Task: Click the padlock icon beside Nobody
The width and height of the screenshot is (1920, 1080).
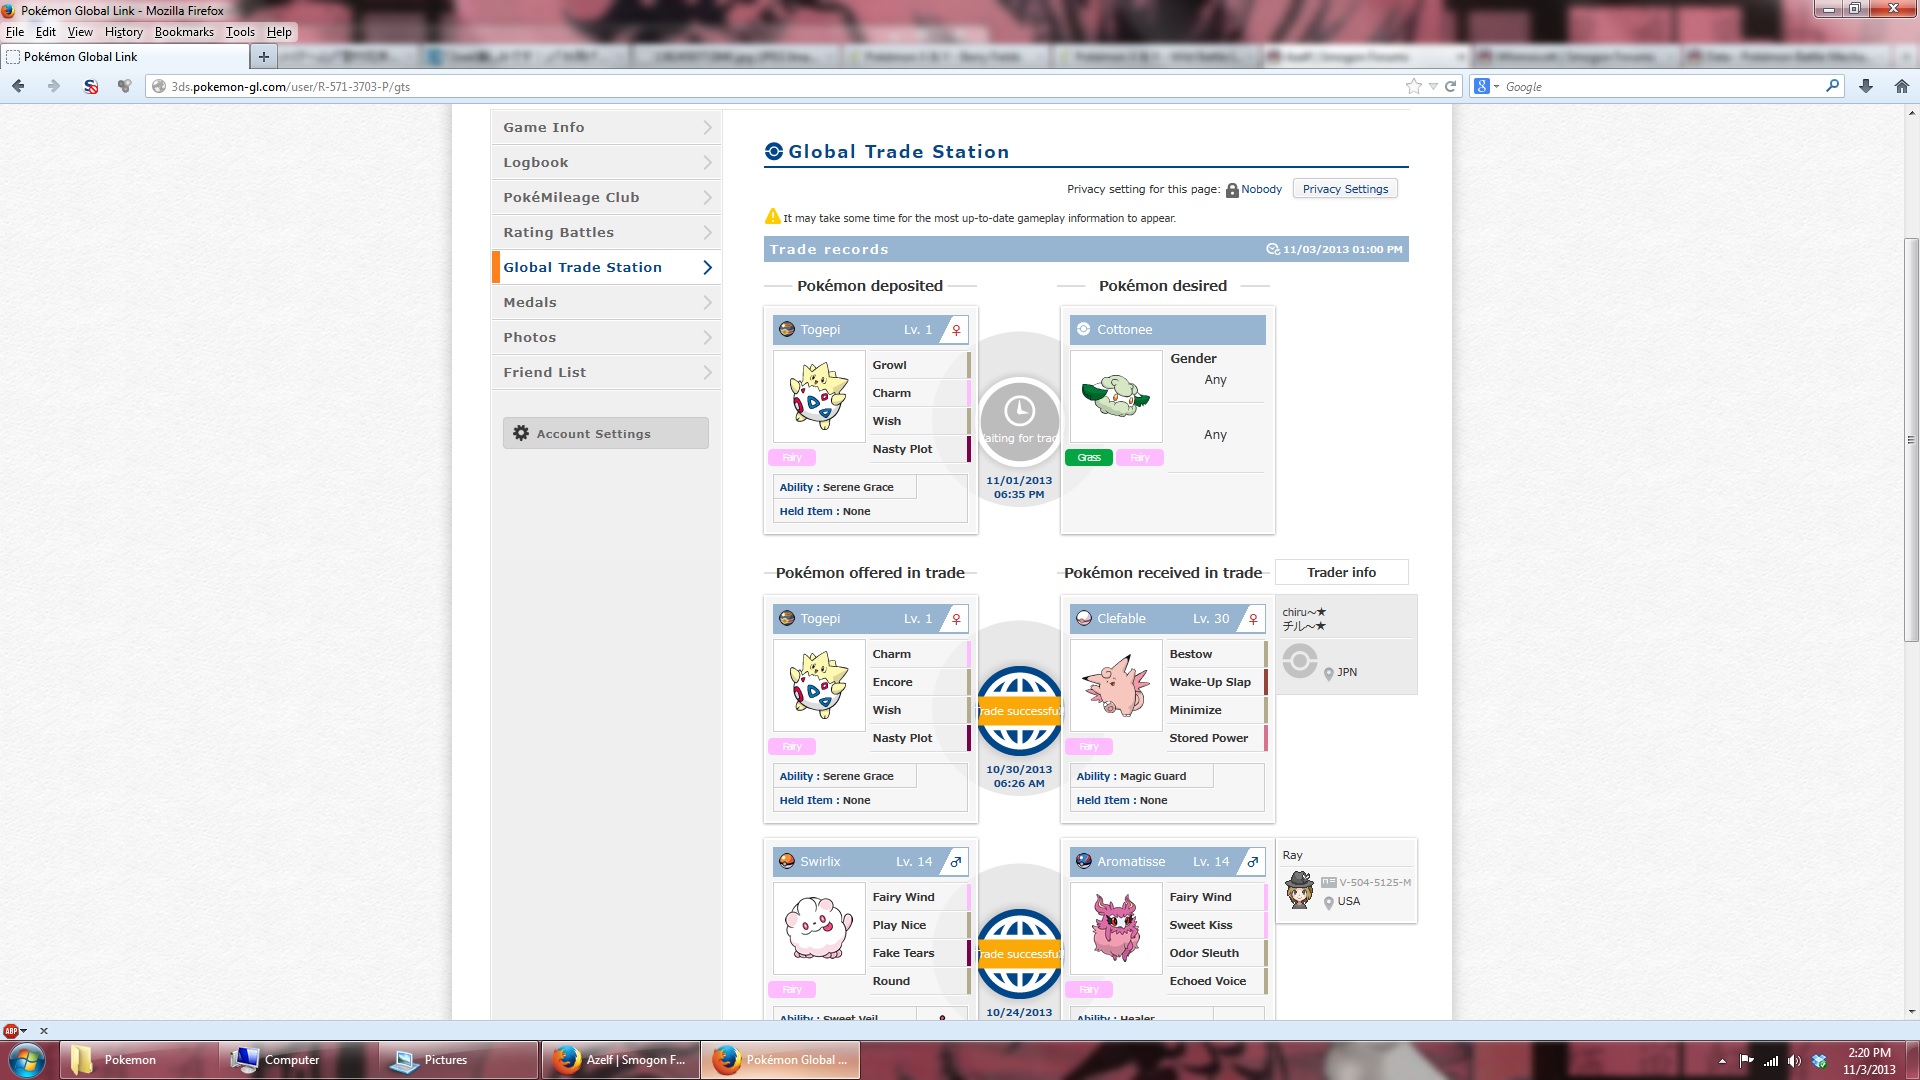Action: 1232,190
